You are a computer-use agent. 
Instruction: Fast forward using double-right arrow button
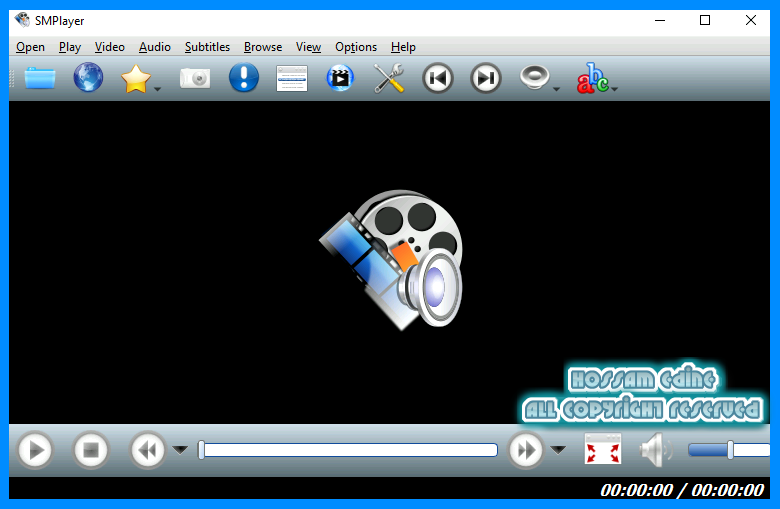(526, 450)
